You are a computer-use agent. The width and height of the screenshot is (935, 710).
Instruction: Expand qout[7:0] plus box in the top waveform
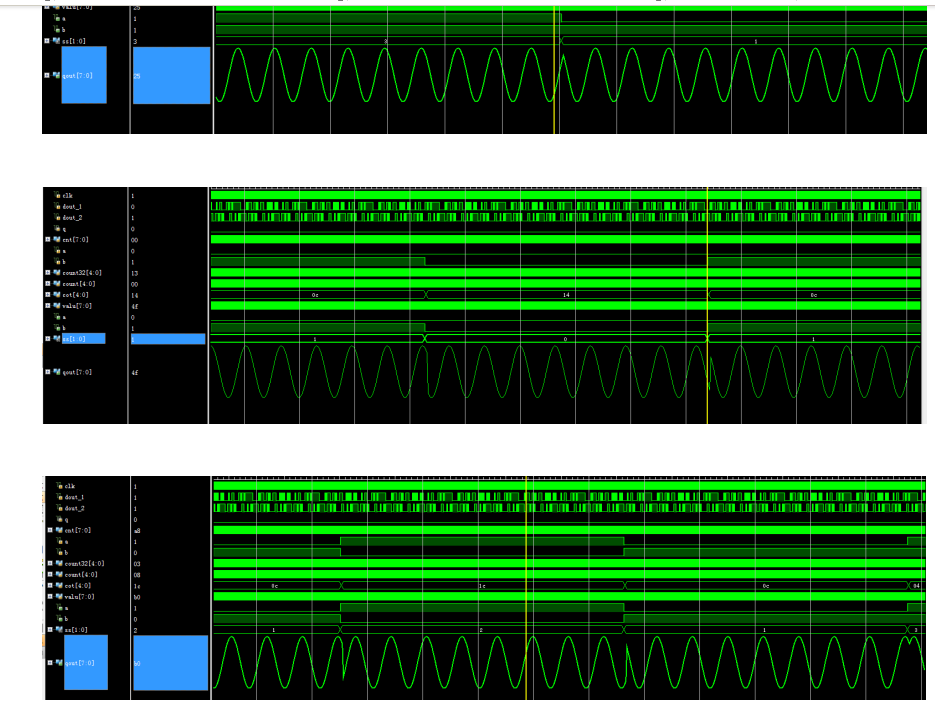[47, 75]
